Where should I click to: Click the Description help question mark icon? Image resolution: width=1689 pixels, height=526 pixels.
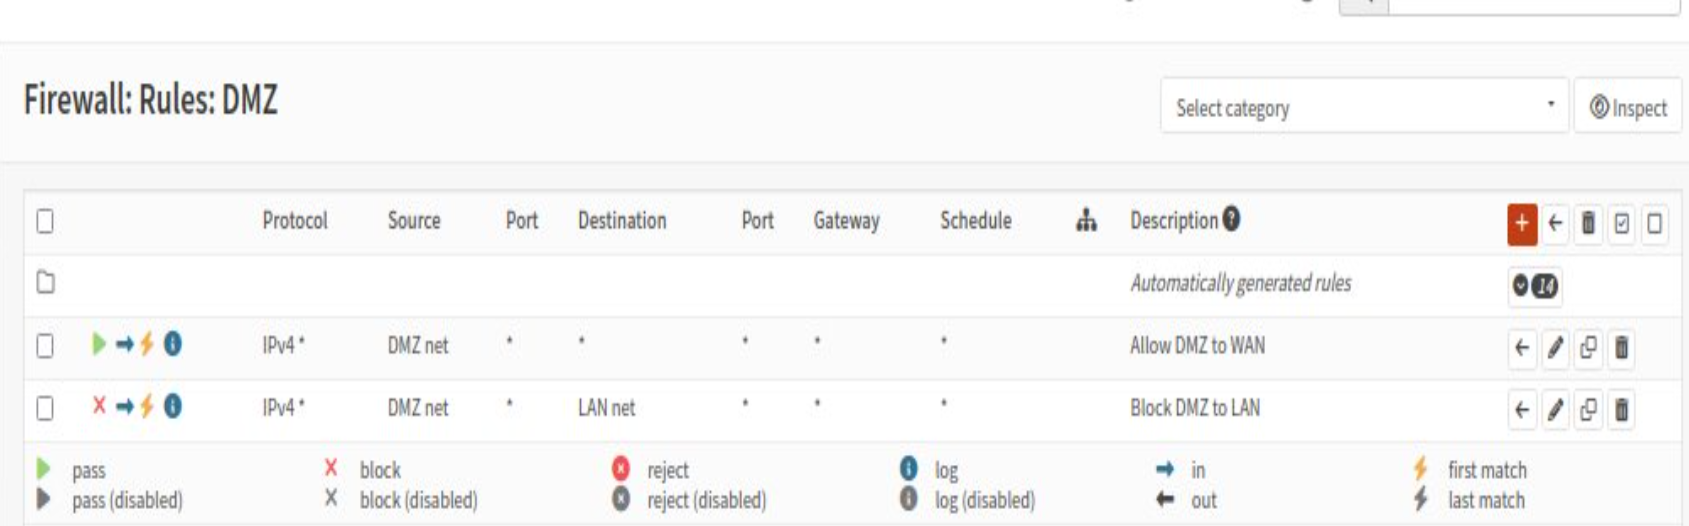(1231, 219)
